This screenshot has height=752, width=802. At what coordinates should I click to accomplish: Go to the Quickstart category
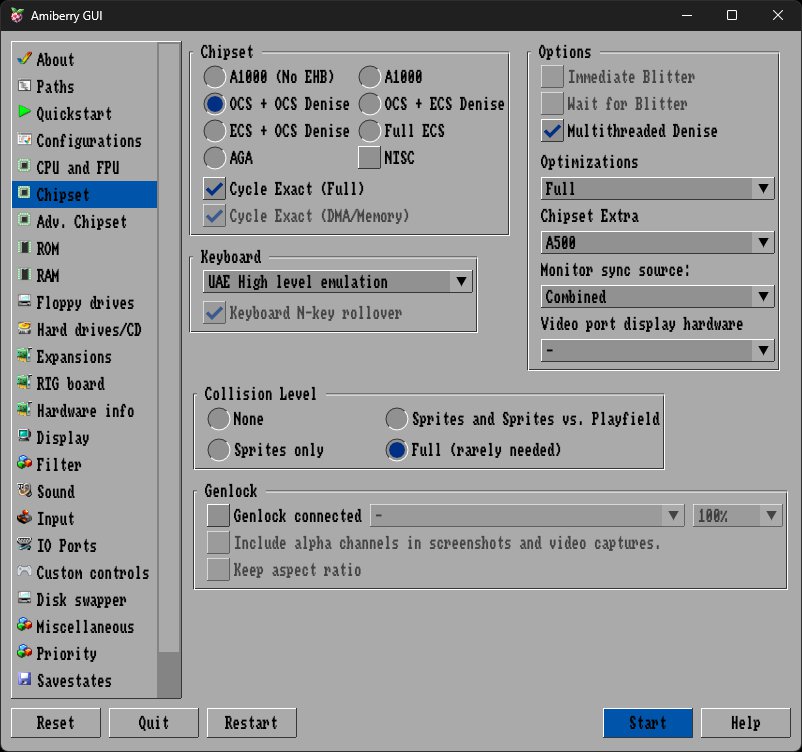pyautogui.click(x=84, y=113)
